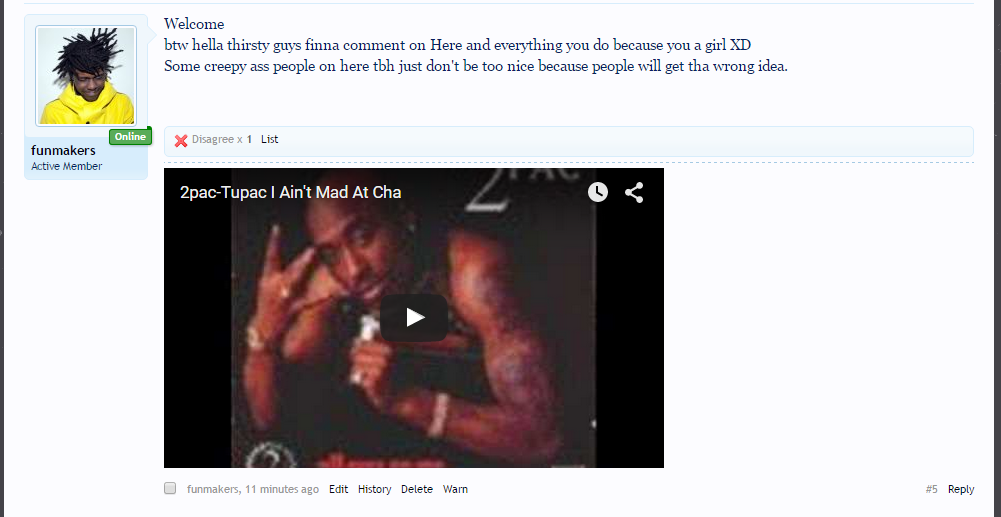The height and width of the screenshot is (517, 1001).
Task: View the post History
Action: tap(374, 490)
